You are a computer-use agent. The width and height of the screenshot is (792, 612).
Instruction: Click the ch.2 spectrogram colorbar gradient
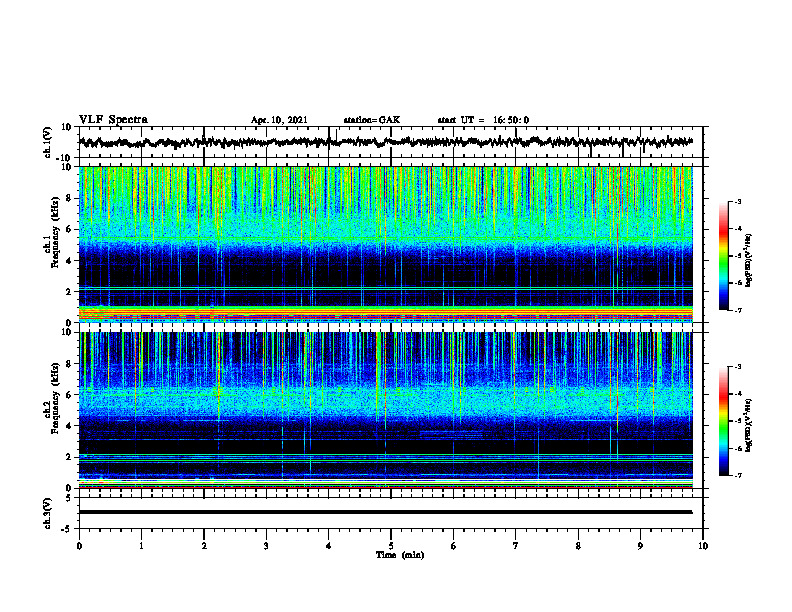pyautogui.click(x=724, y=421)
